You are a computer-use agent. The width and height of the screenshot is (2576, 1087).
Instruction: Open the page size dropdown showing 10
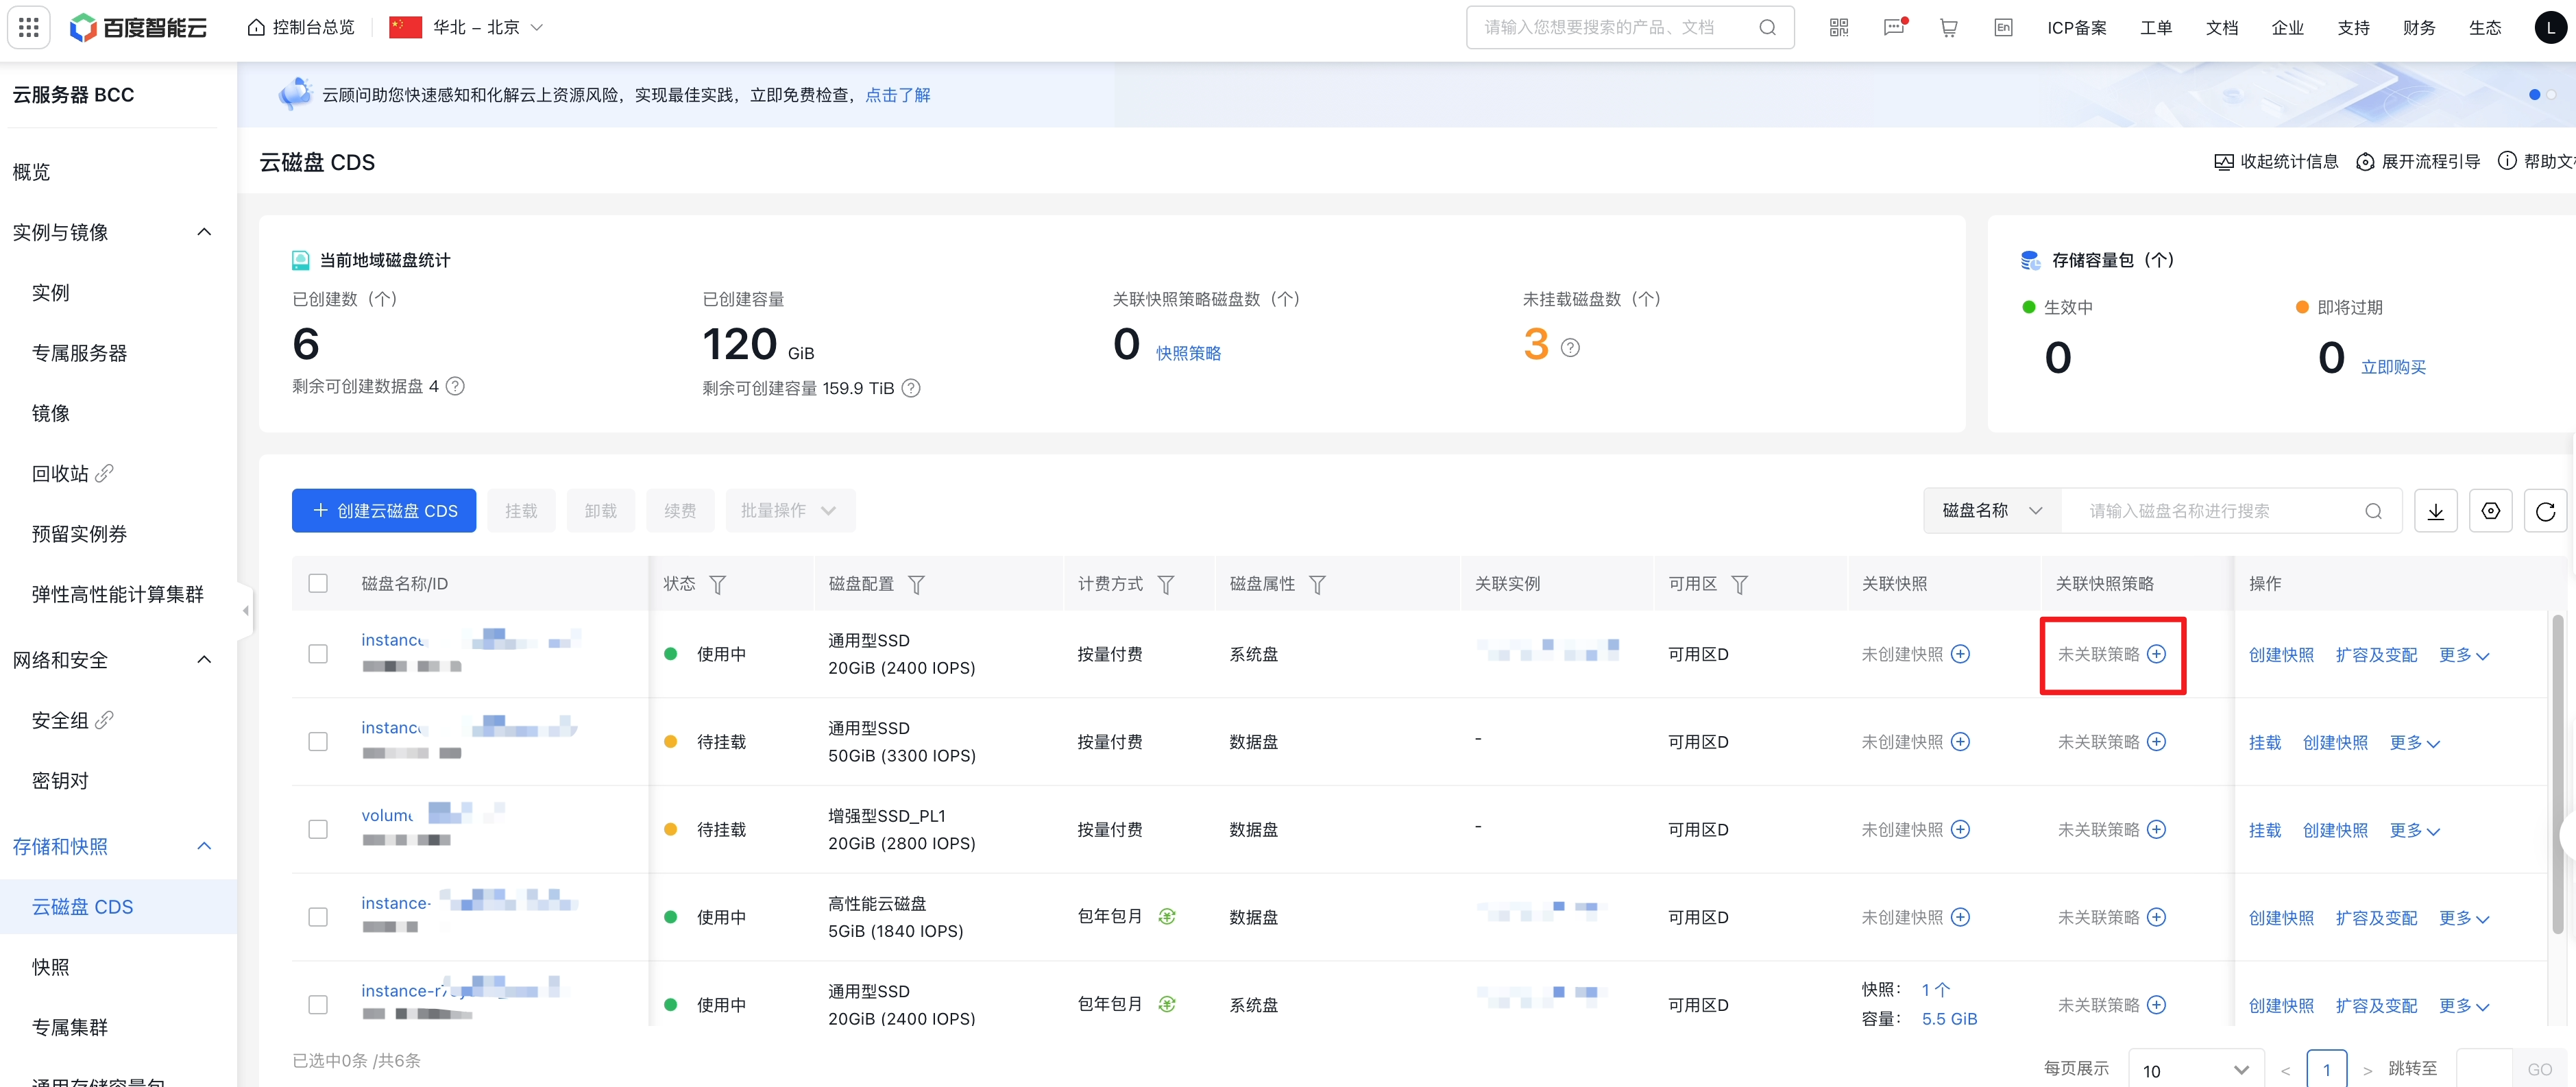click(x=2196, y=1070)
